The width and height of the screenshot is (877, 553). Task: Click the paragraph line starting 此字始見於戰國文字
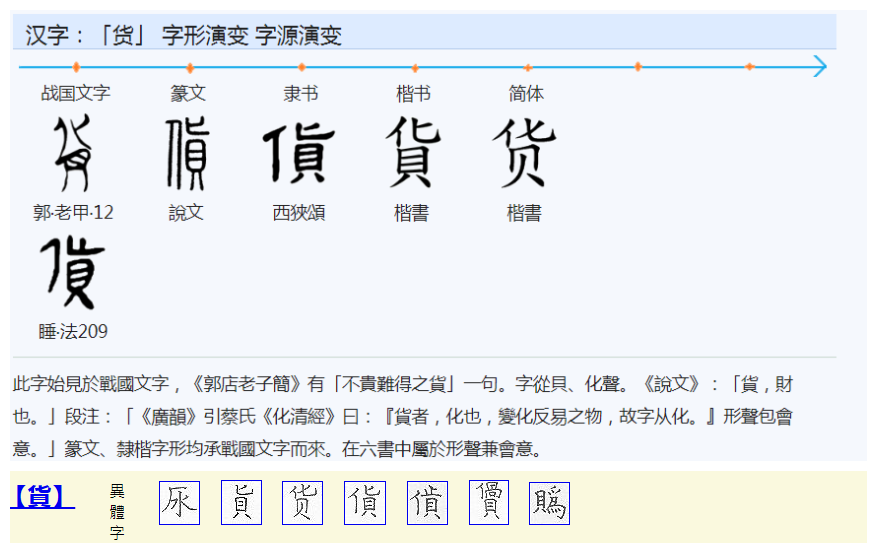(403, 384)
